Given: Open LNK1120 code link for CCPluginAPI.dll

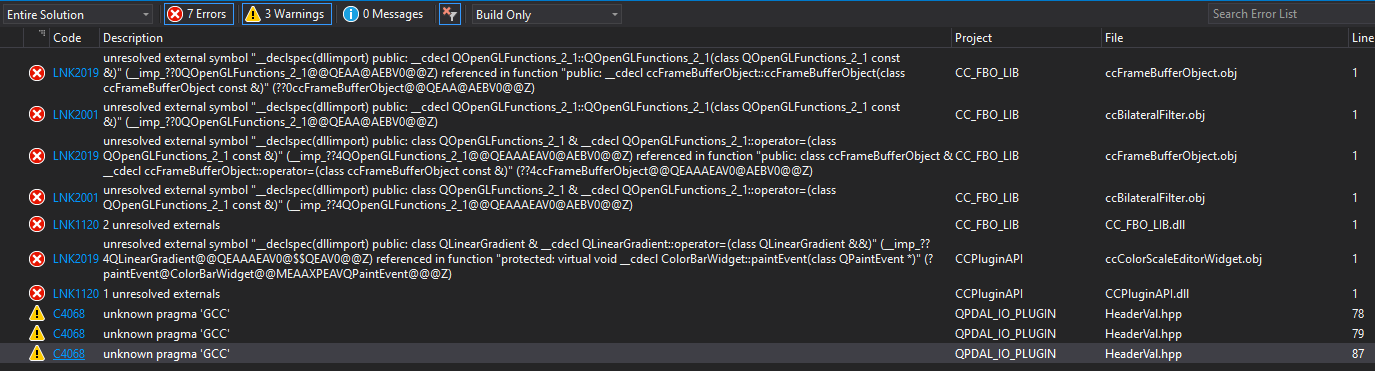Looking at the screenshot, I should 76,294.
